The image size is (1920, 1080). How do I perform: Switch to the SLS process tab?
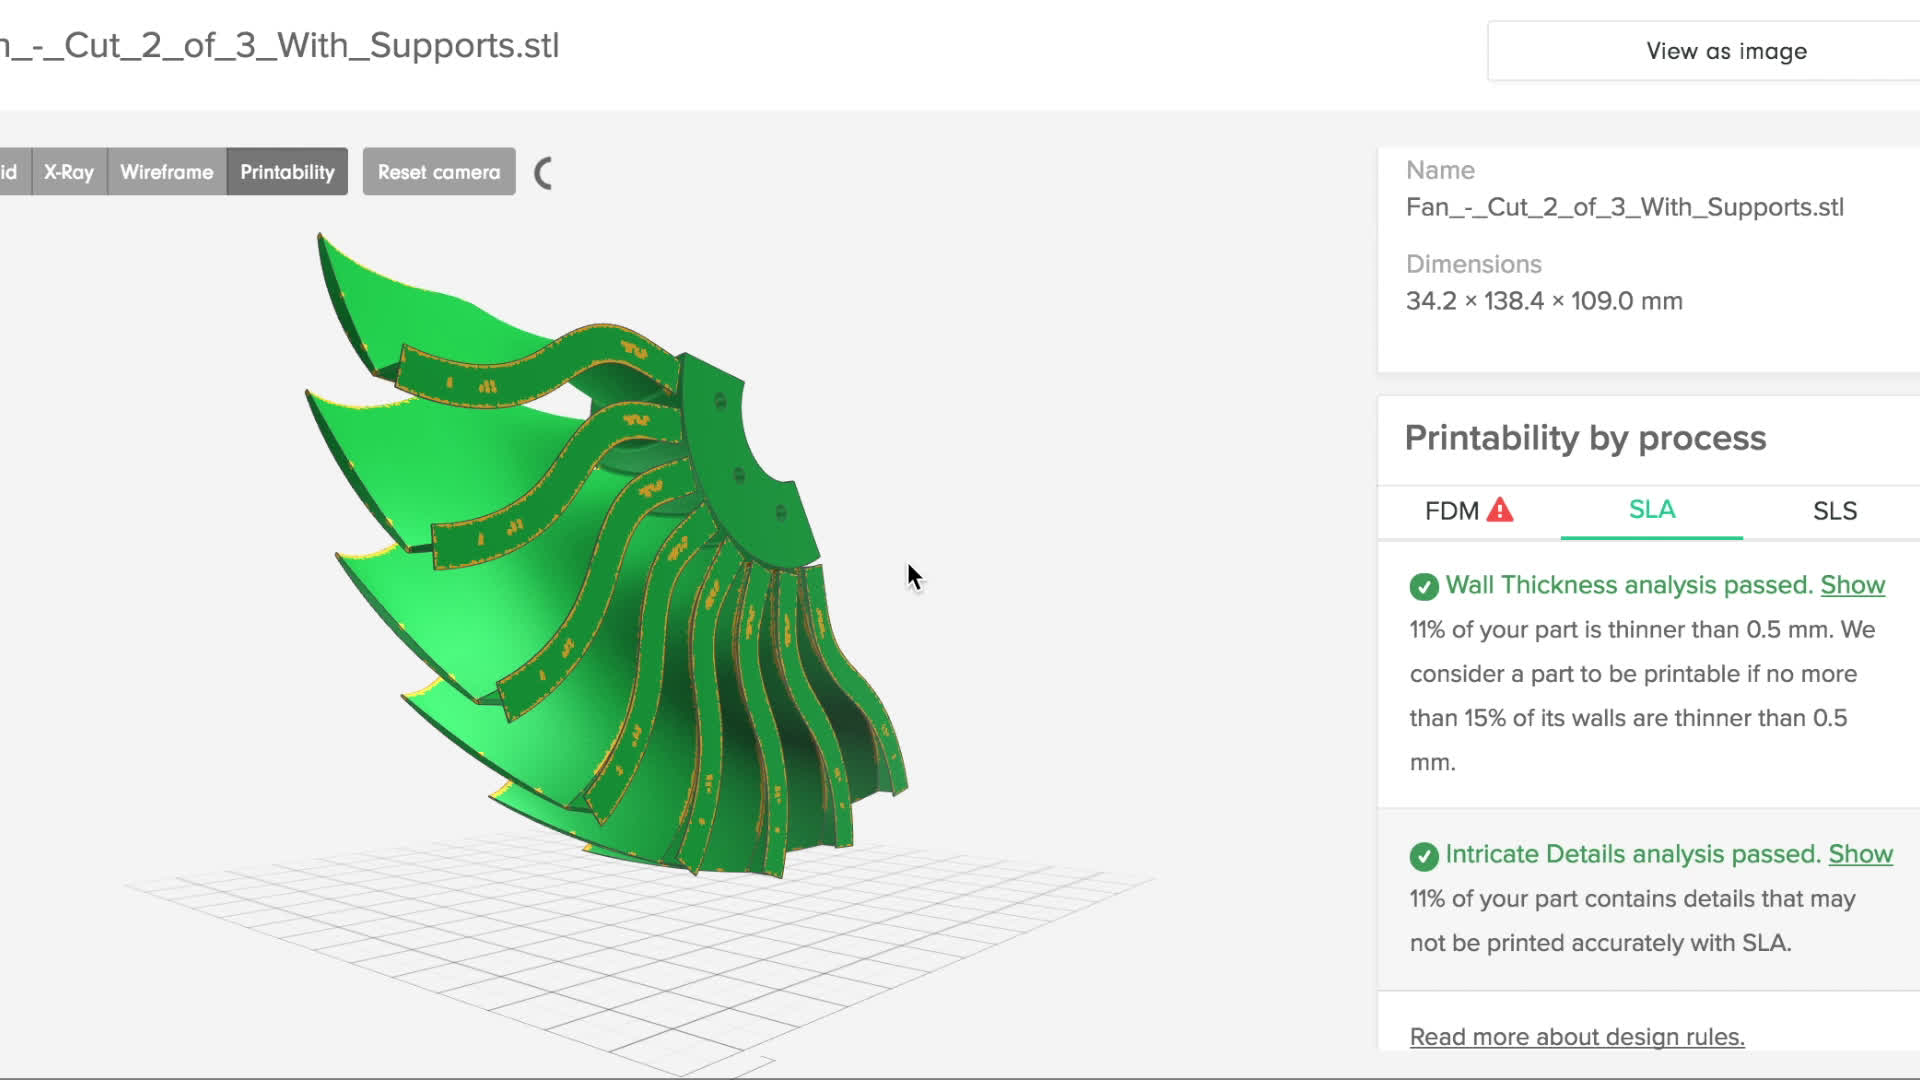[1834, 511]
